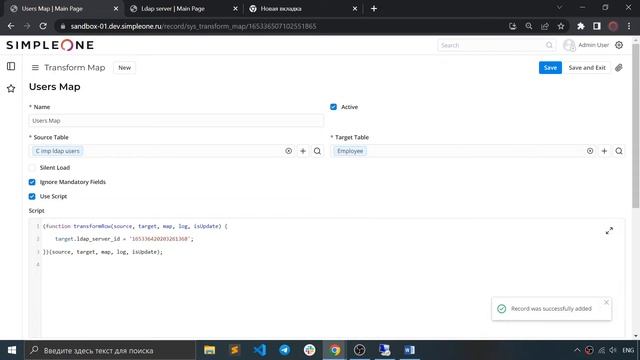Click the Name input field

(176, 121)
